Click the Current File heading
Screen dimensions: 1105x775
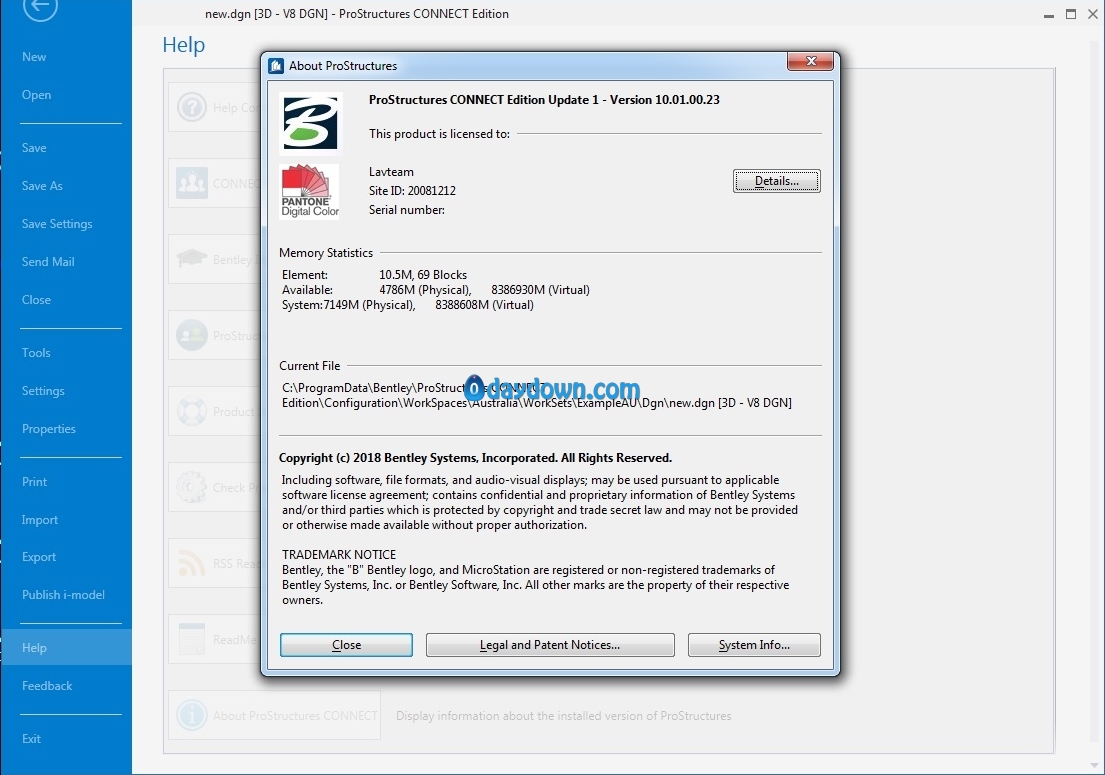[x=309, y=366]
